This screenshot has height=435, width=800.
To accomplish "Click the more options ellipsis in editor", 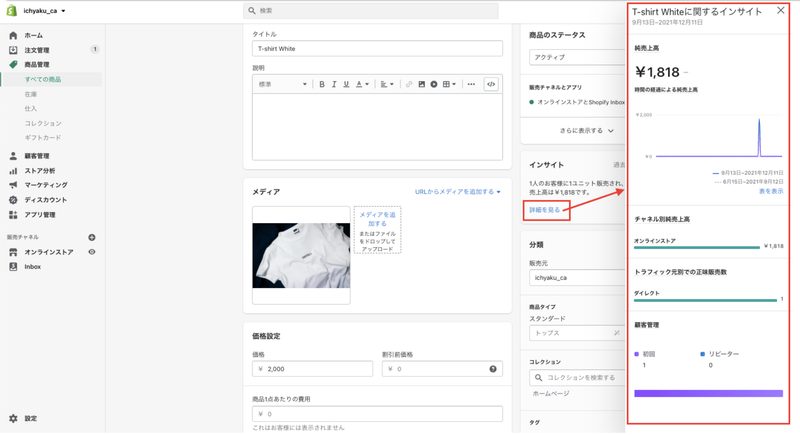I will 471,84.
